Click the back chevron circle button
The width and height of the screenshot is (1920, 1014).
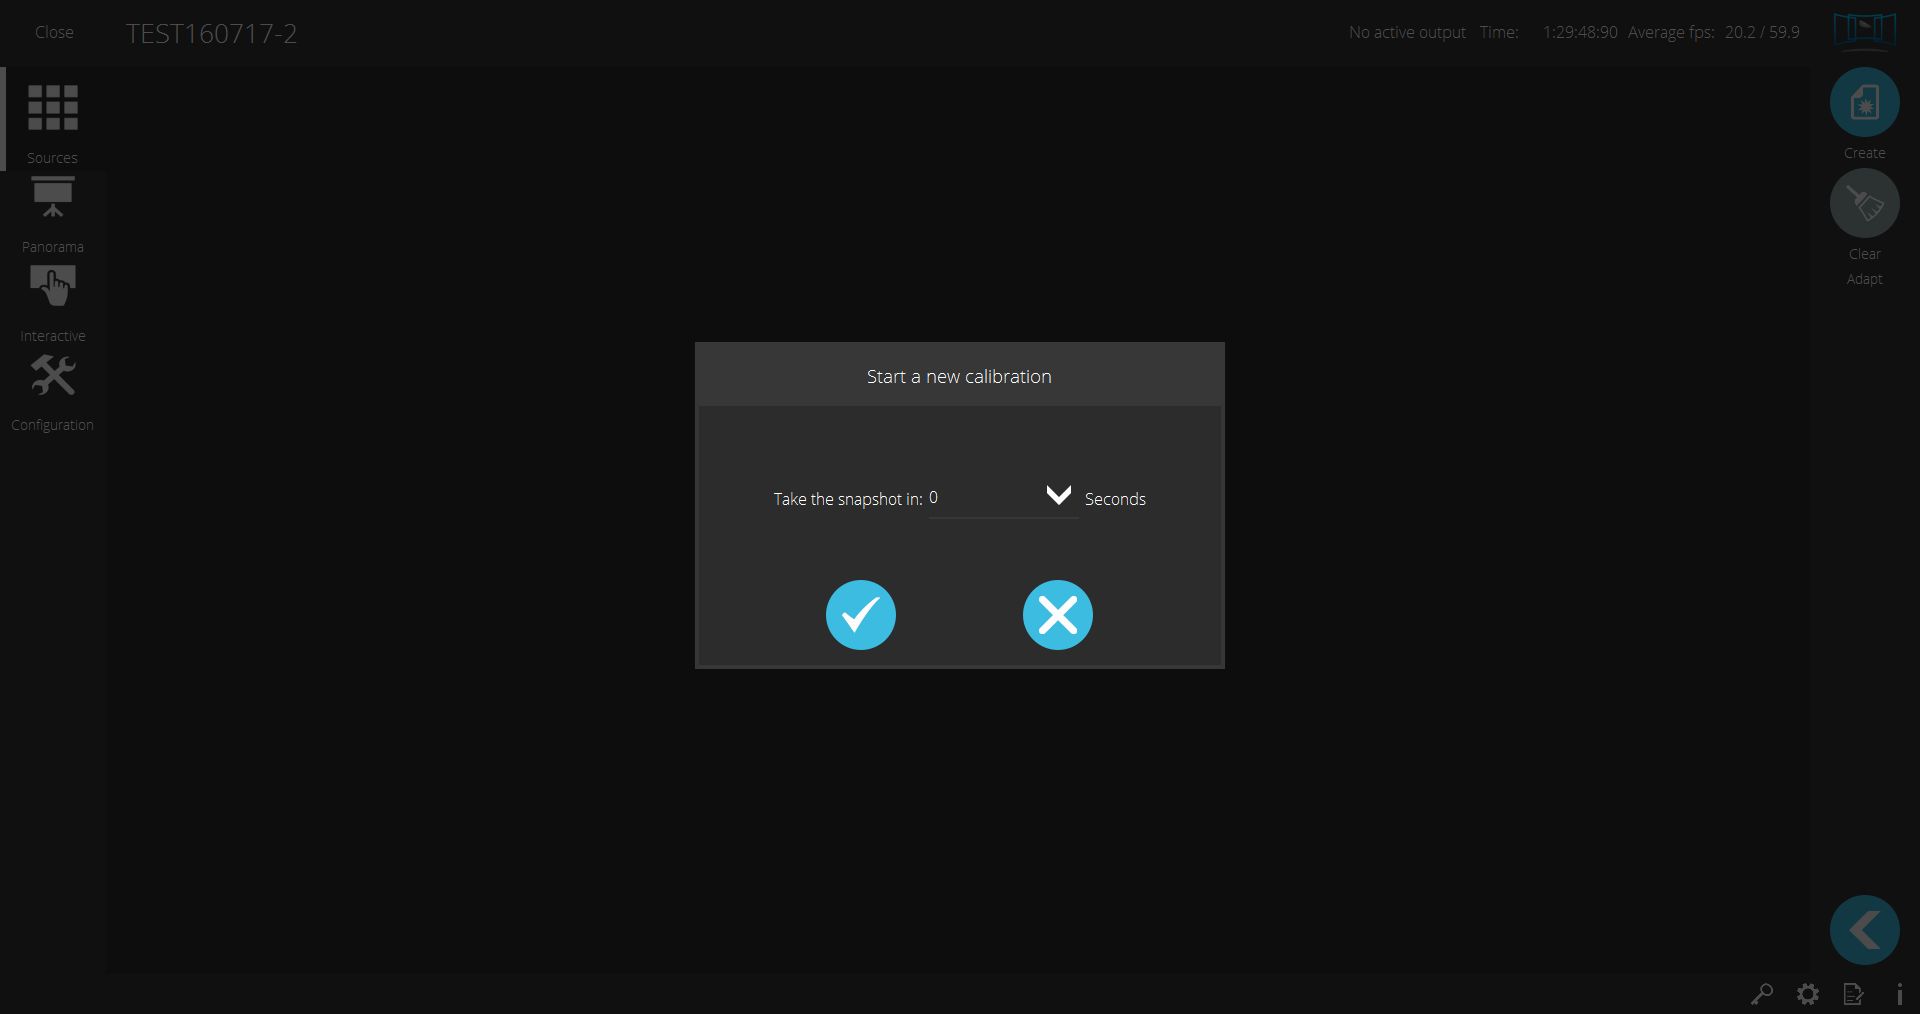[x=1864, y=930]
